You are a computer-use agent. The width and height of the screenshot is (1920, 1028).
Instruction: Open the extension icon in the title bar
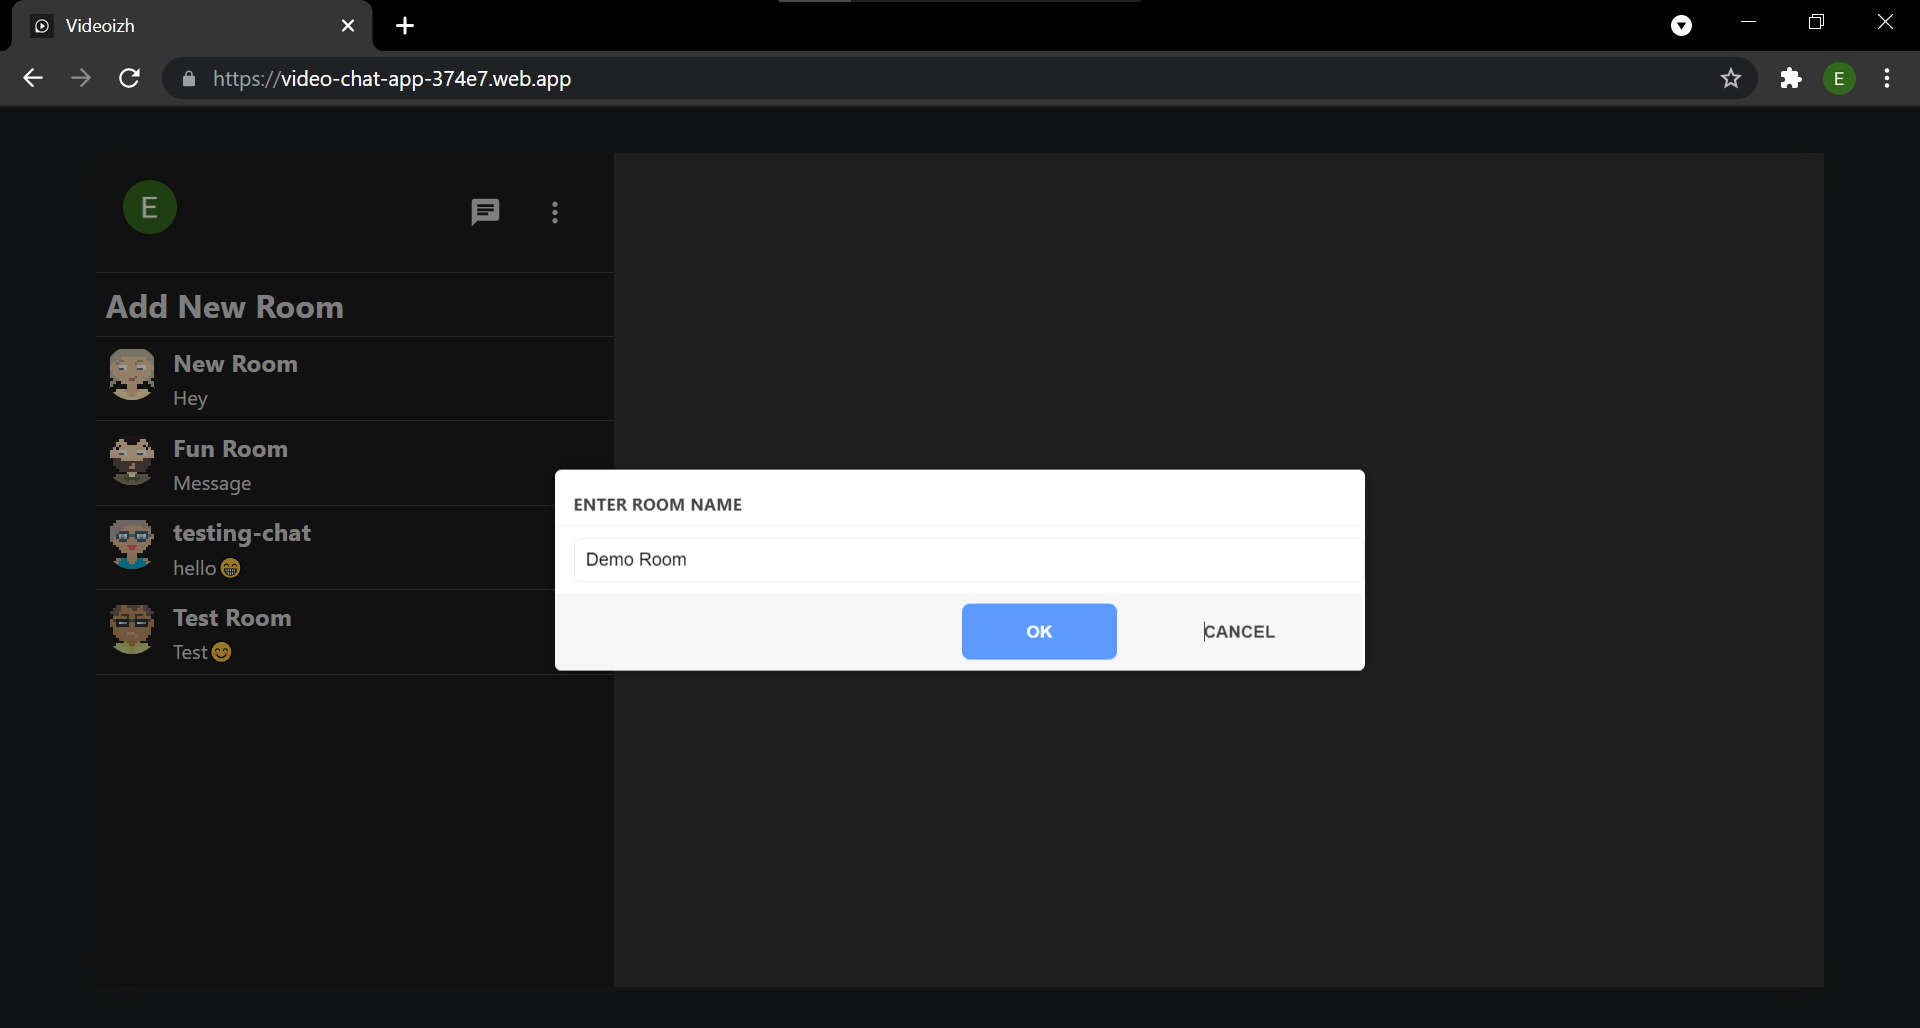point(1681,25)
